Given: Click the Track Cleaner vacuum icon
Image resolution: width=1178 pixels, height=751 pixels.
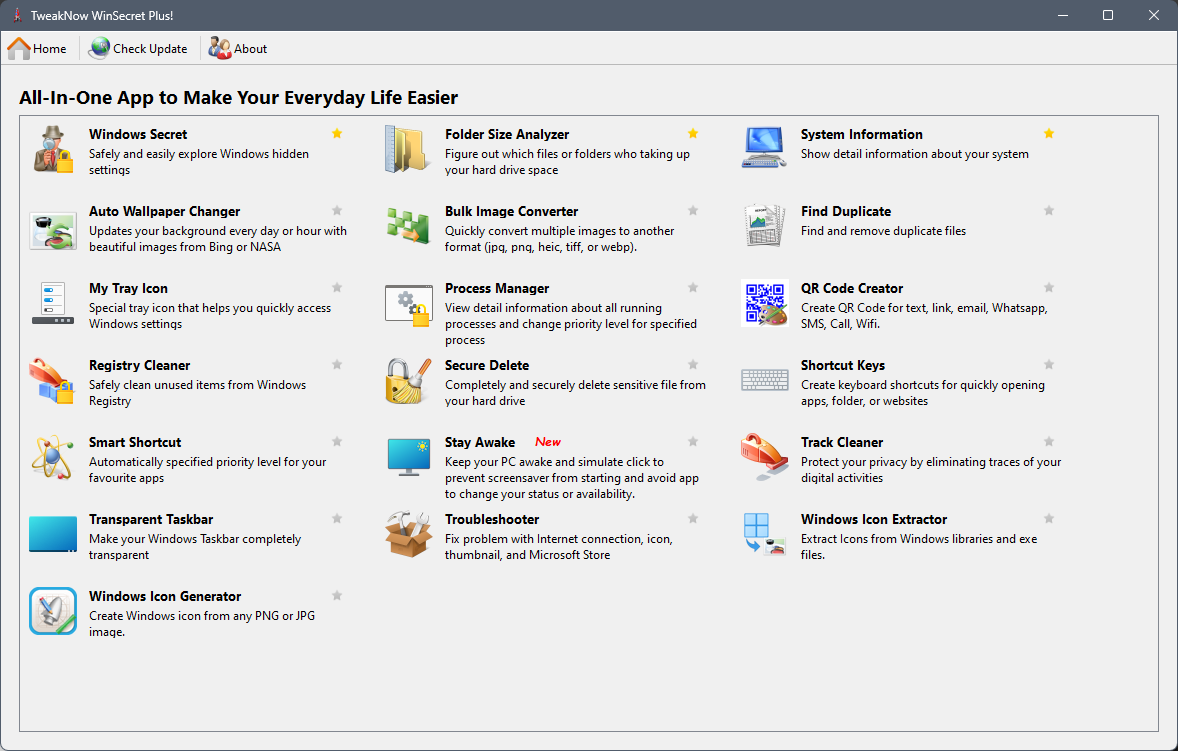Looking at the screenshot, I should click(x=764, y=458).
